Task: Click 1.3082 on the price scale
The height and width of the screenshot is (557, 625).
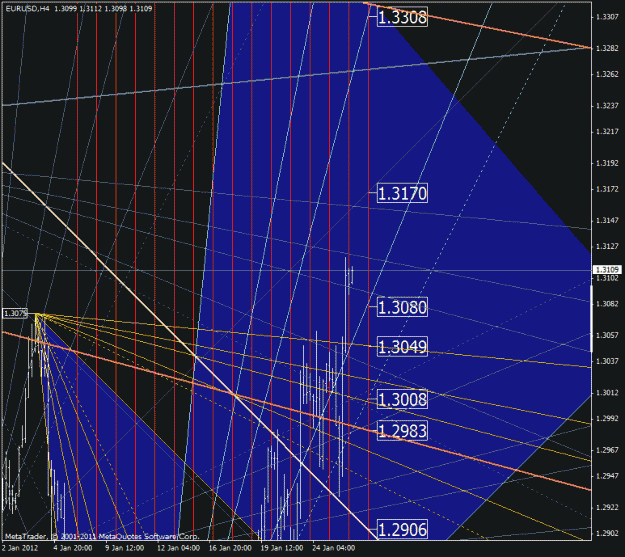Action: point(607,304)
